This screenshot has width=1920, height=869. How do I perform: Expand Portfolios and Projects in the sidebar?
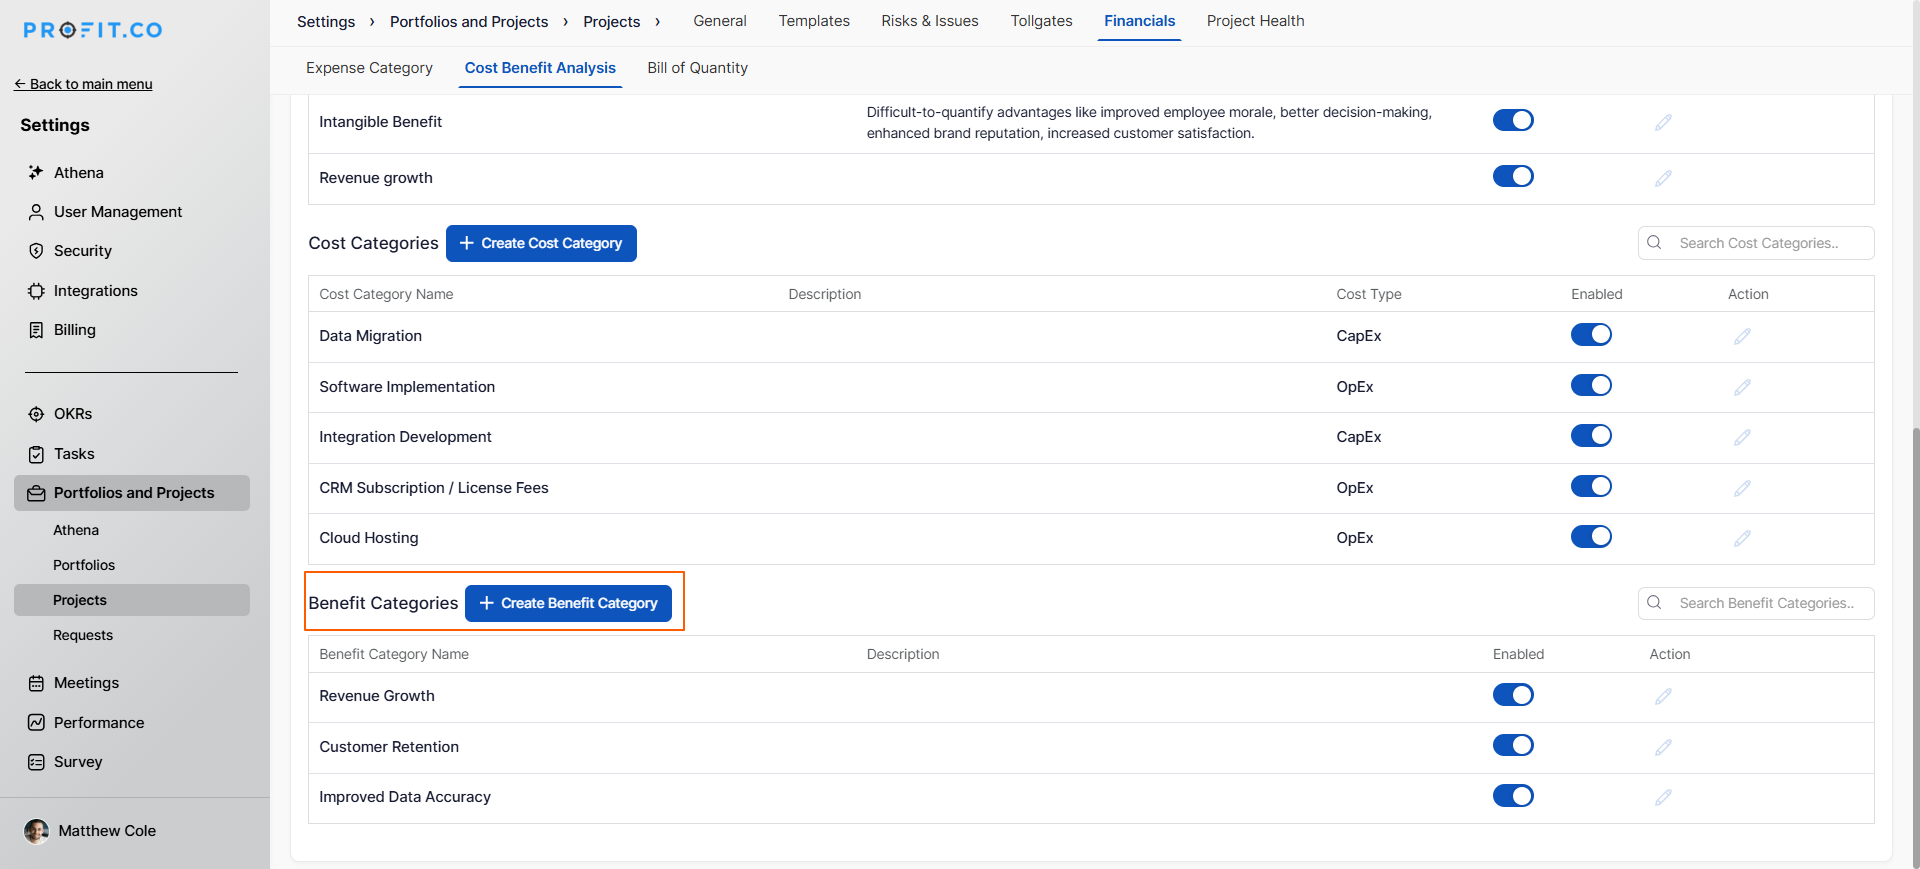[x=133, y=493]
